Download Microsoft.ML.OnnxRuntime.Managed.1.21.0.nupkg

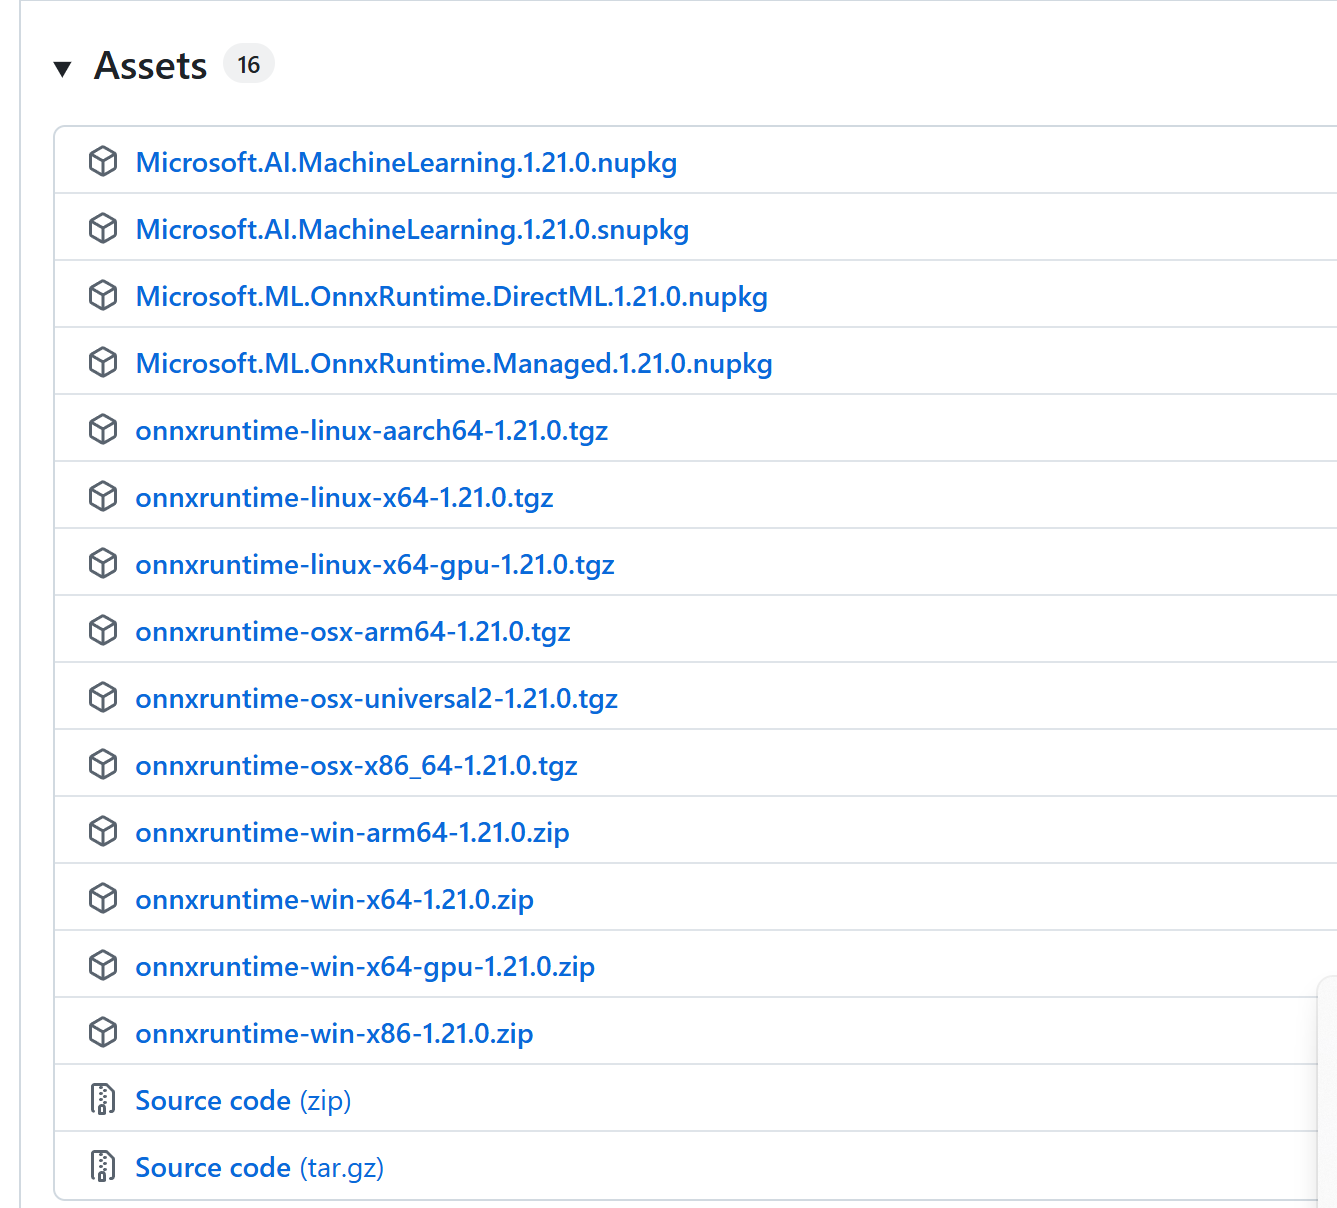click(454, 363)
